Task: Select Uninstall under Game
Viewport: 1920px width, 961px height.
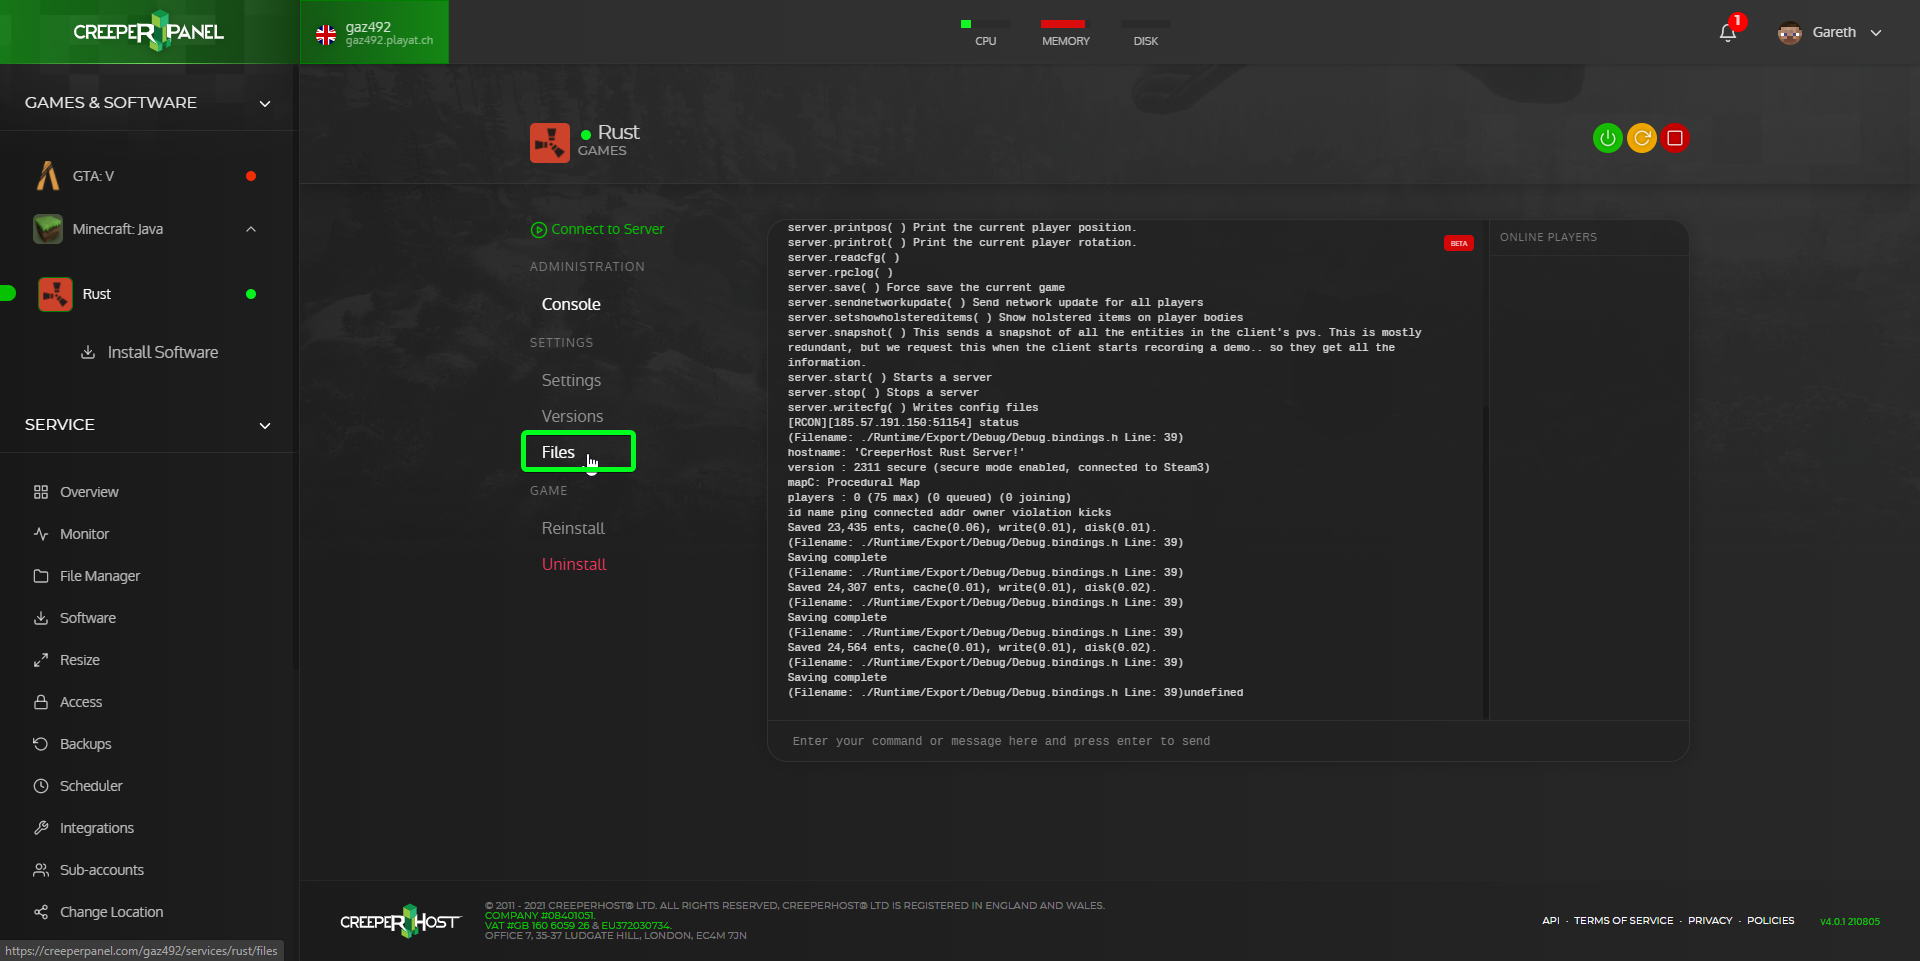Action: (x=574, y=564)
